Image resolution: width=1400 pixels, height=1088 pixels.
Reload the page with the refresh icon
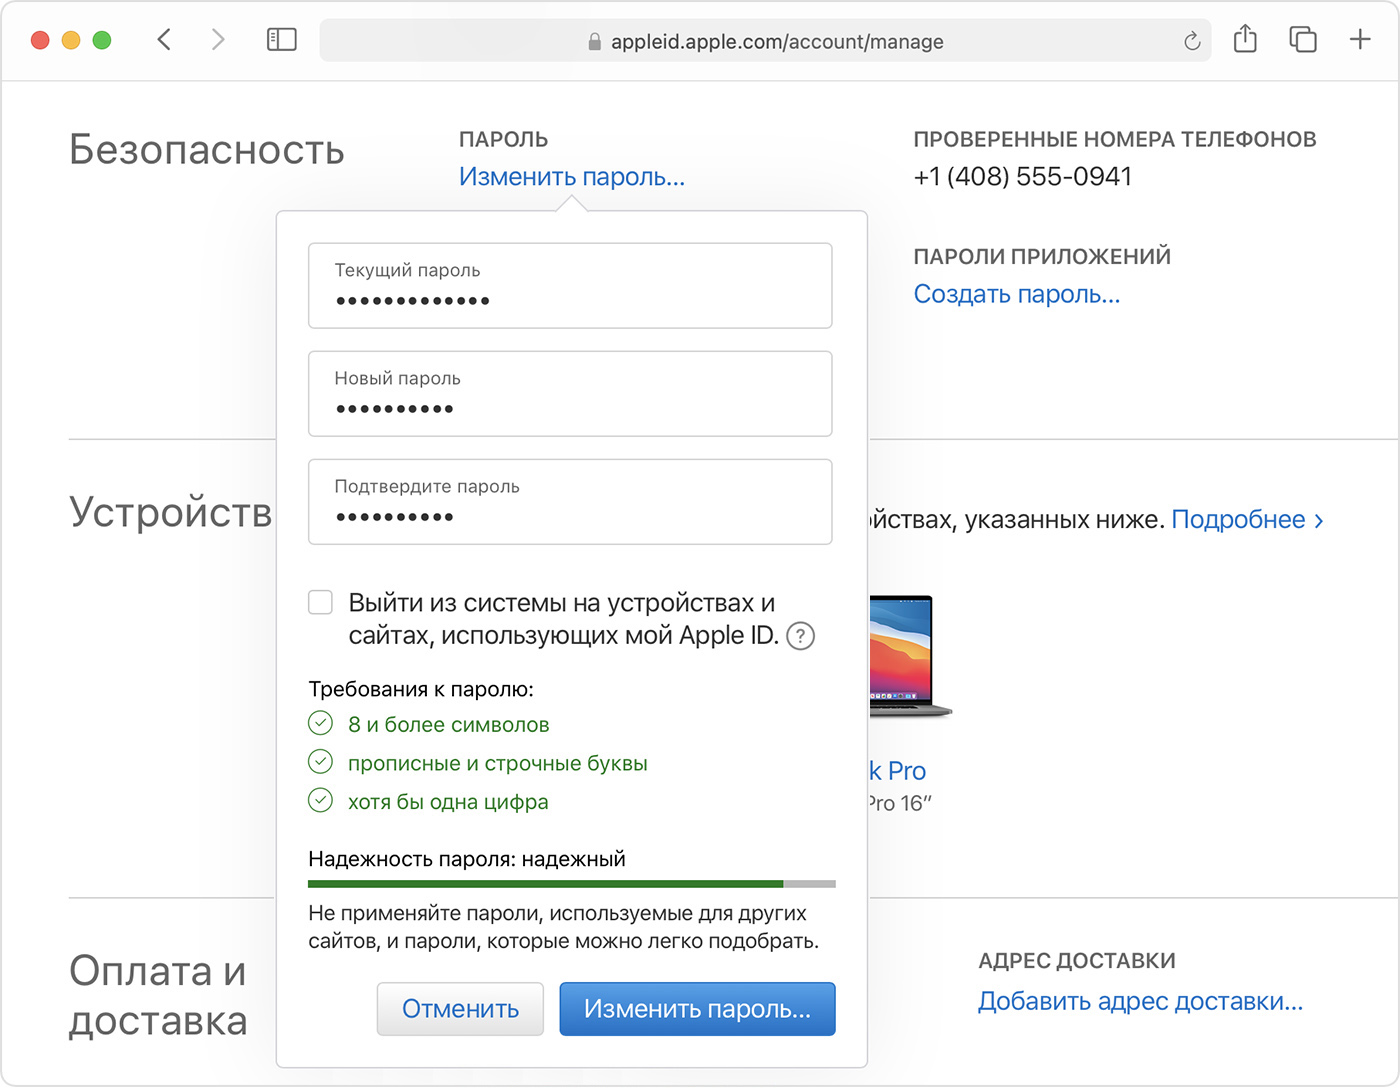pyautogui.click(x=1192, y=41)
